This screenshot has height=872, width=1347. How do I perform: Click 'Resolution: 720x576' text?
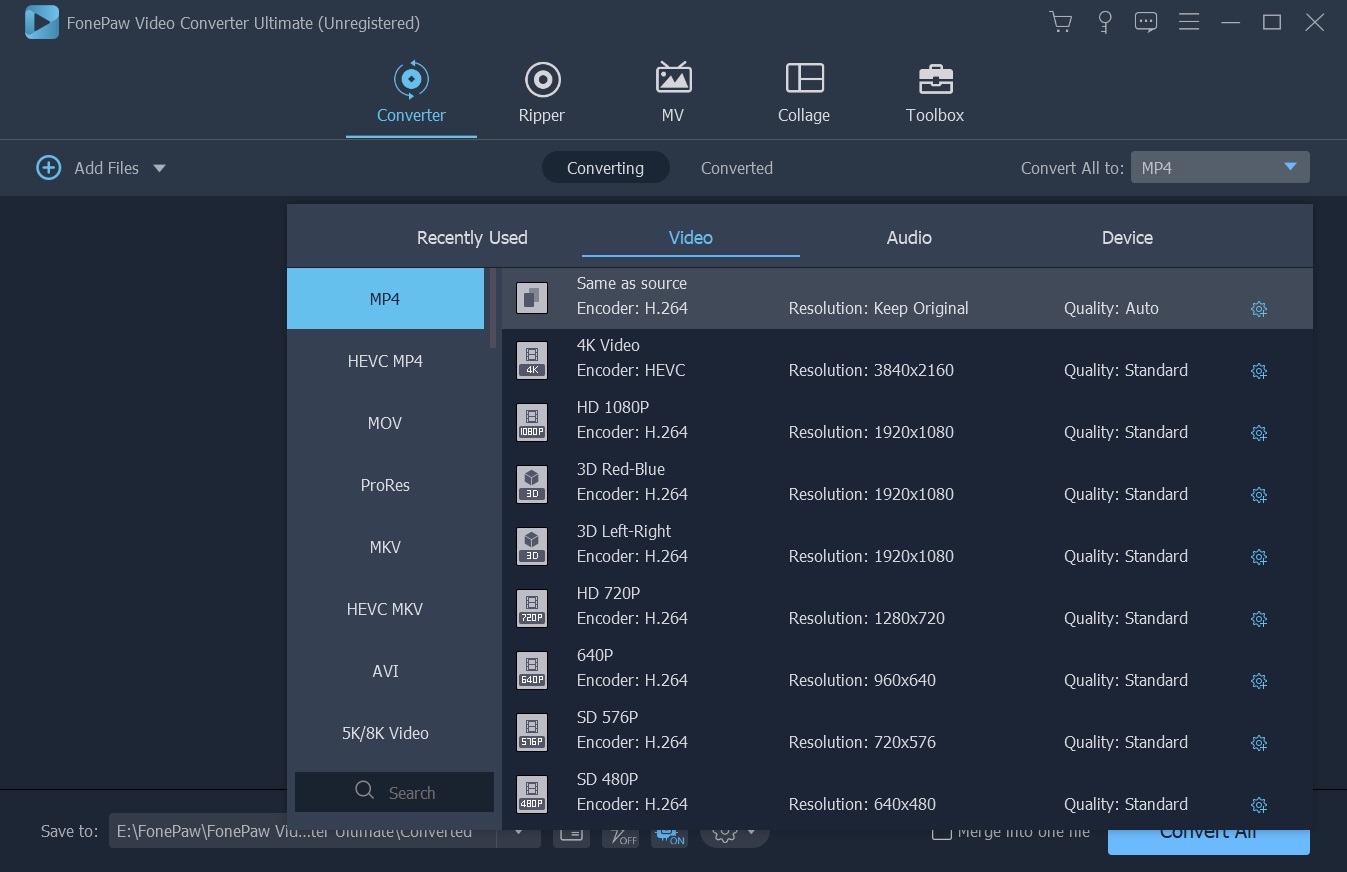coord(862,742)
